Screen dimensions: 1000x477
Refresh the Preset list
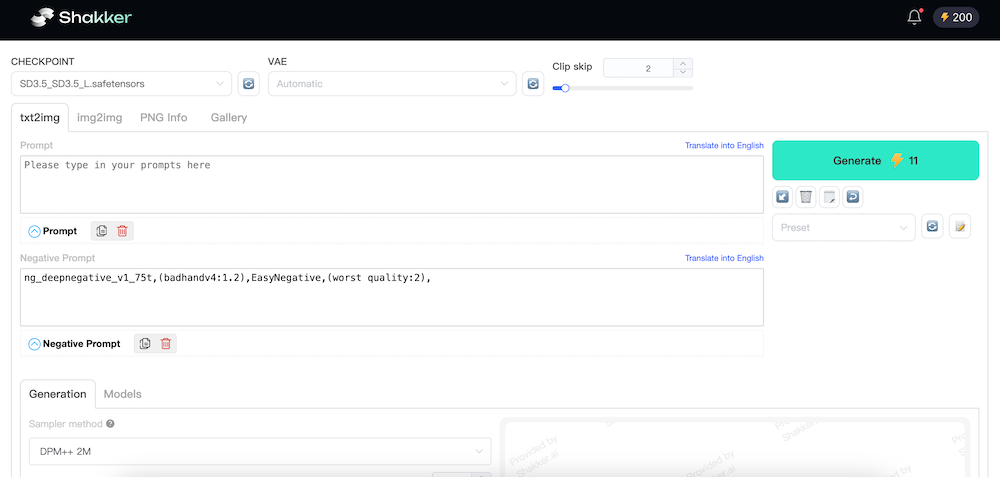(932, 227)
